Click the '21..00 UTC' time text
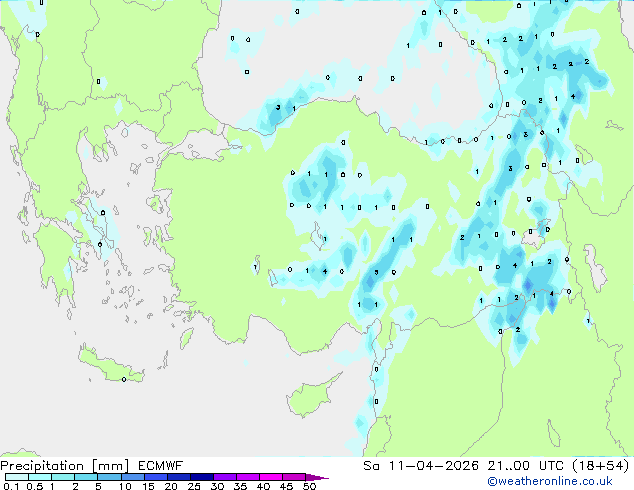634x490 pixels. (526, 466)
